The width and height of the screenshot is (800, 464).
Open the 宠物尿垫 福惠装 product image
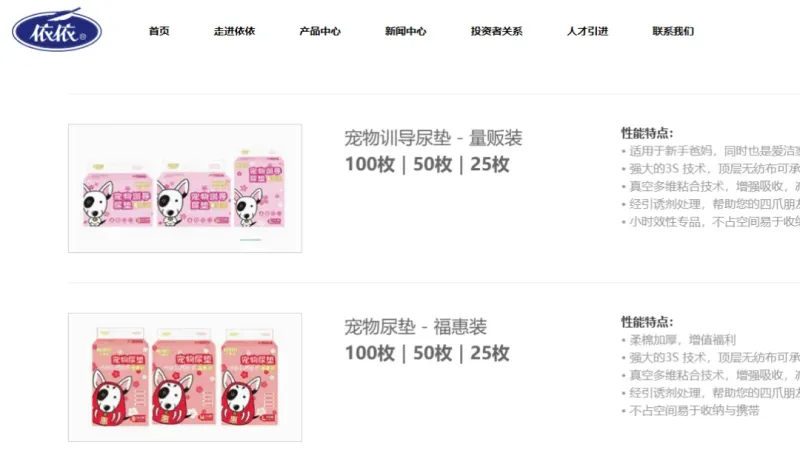click(185, 377)
